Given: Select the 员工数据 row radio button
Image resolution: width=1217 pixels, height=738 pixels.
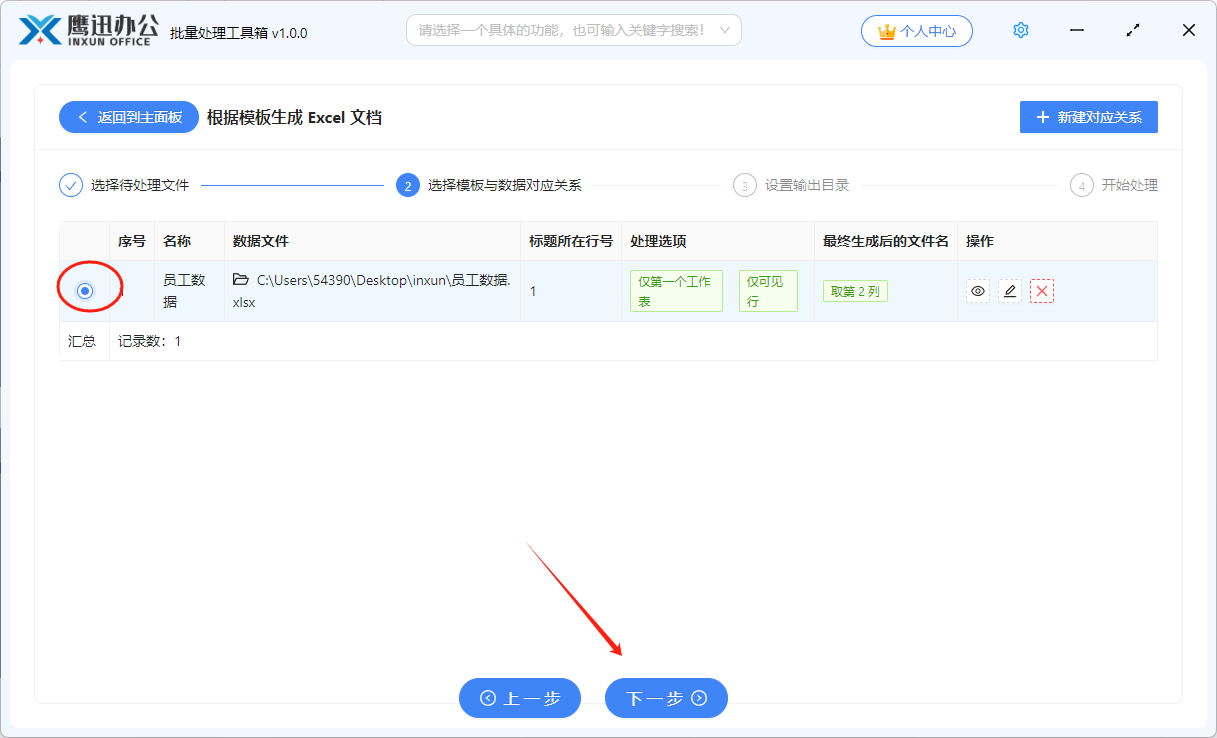Looking at the screenshot, I should tap(85, 291).
